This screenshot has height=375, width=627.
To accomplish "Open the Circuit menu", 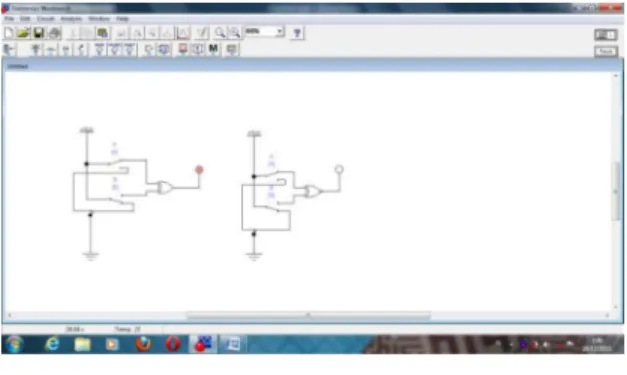I will (x=46, y=19).
